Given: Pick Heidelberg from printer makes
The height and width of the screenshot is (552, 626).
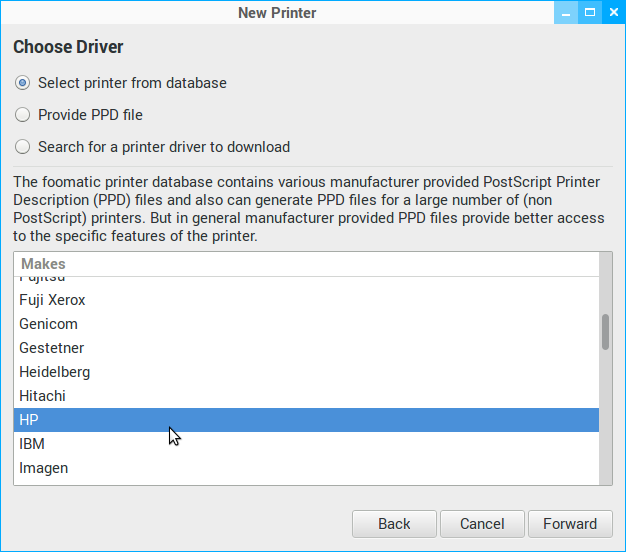Looking at the screenshot, I should click(55, 372).
